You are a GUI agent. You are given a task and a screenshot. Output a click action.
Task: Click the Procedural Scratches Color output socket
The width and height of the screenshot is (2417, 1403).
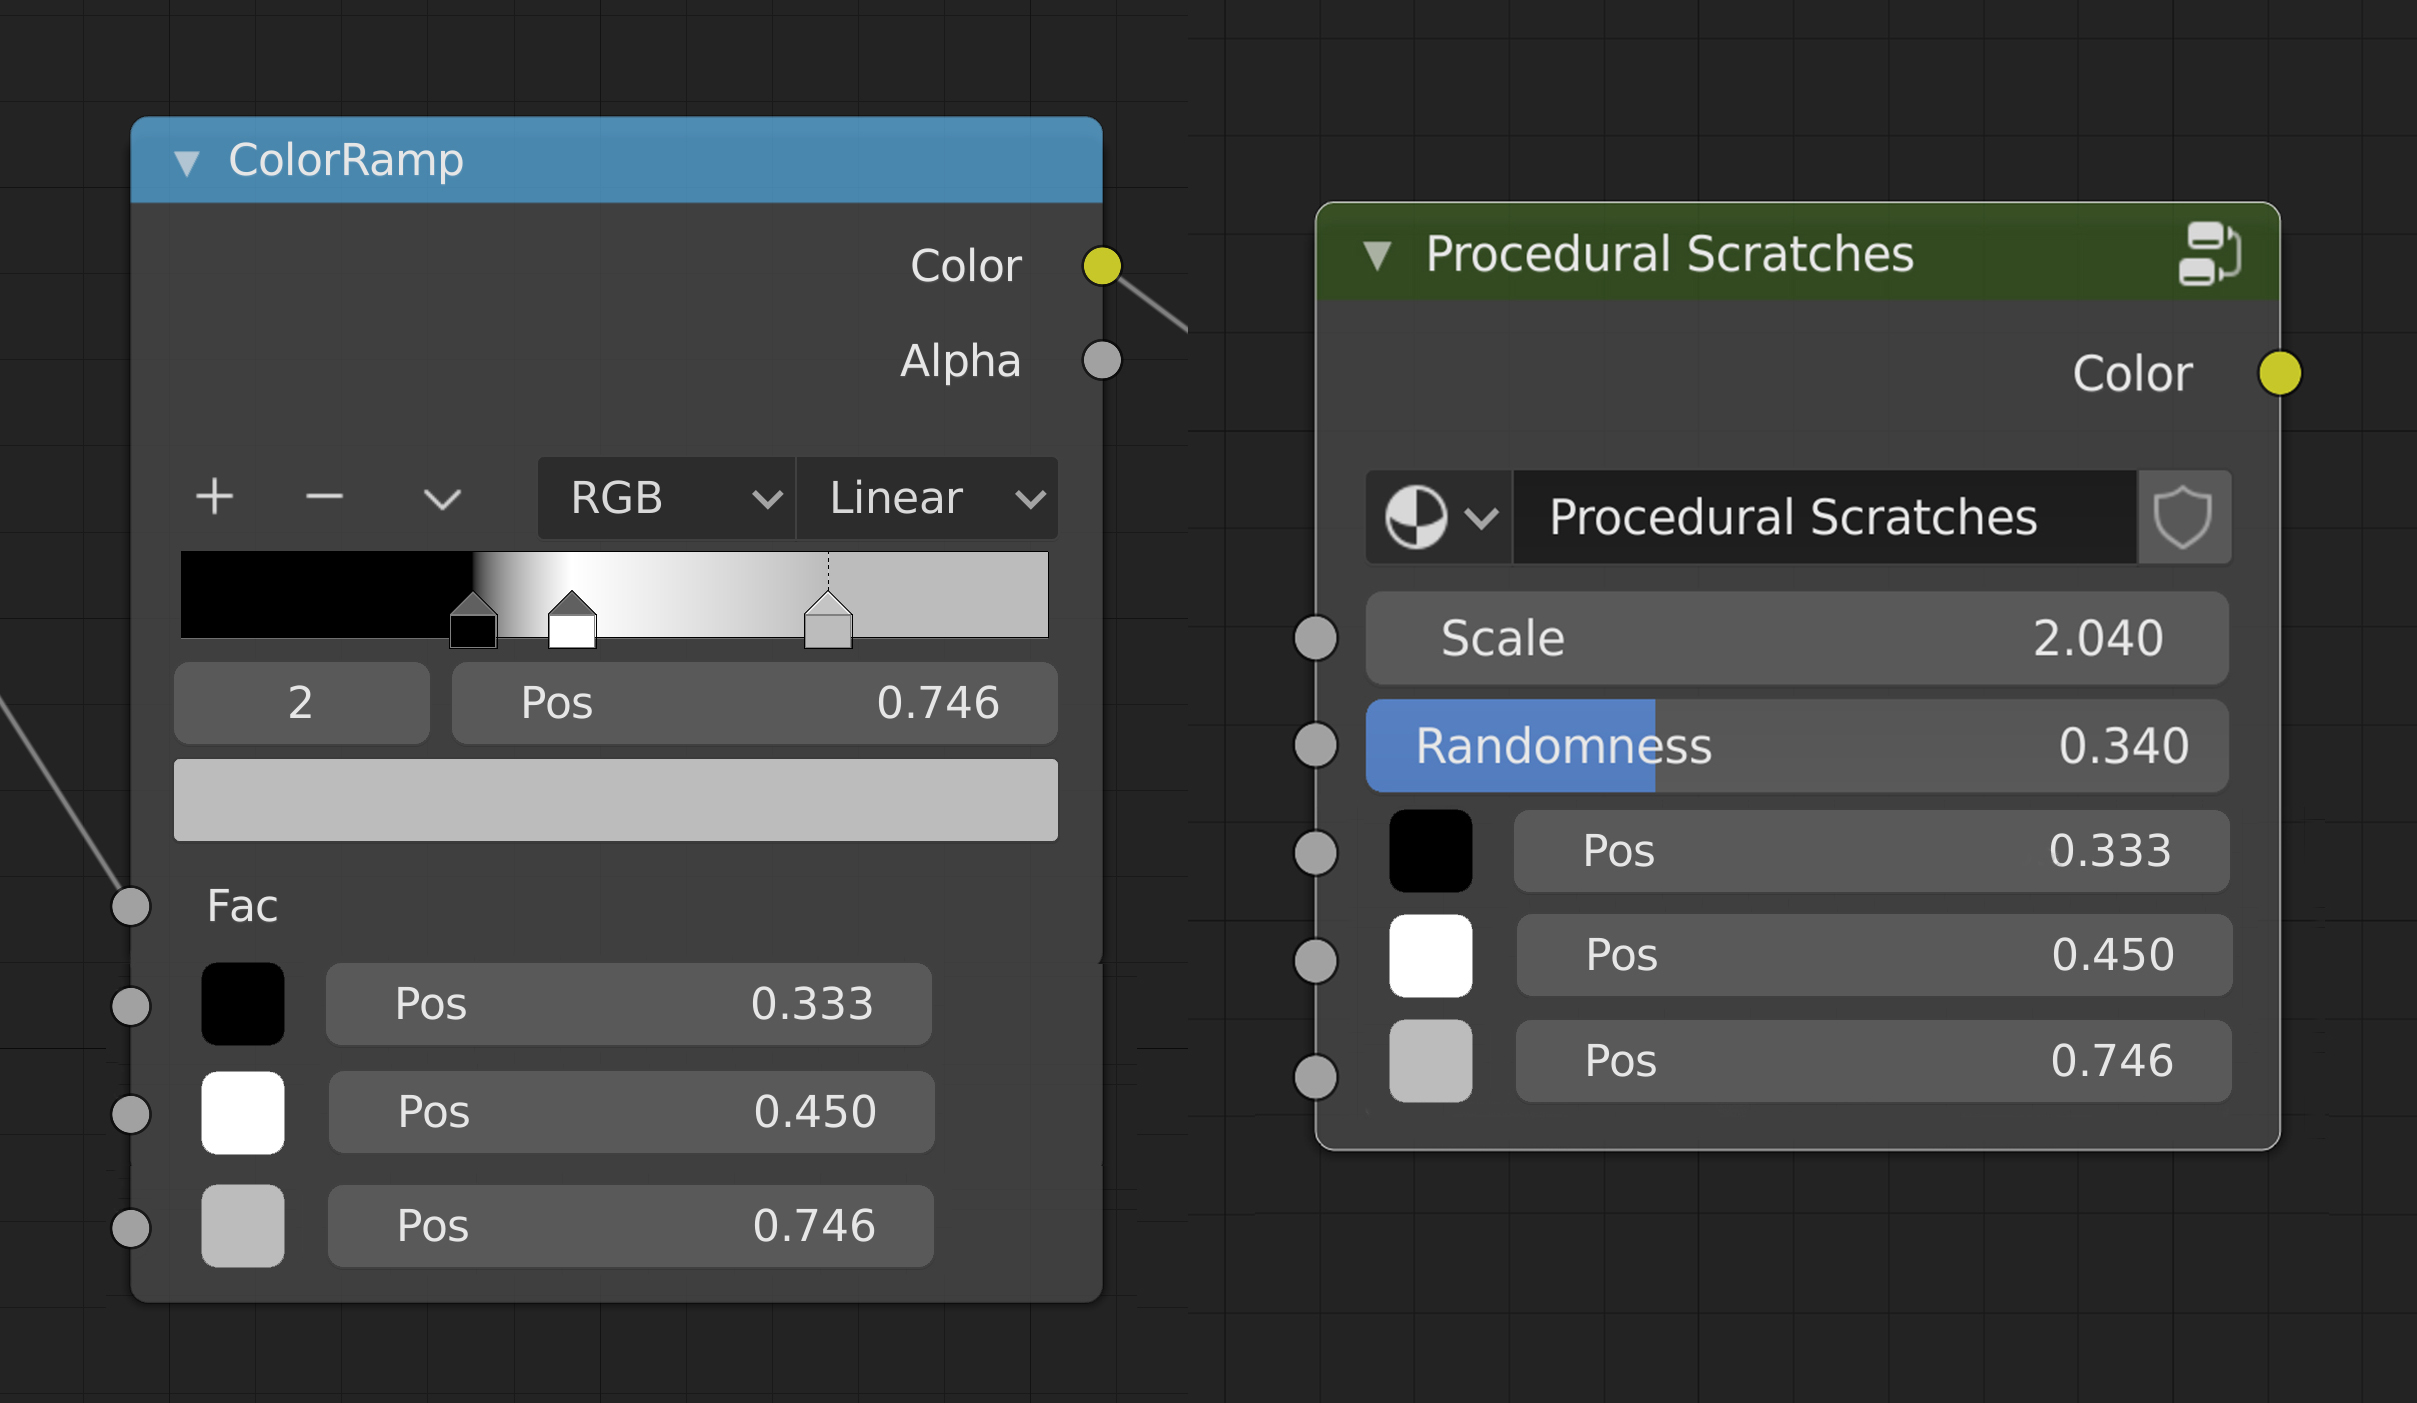click(2280, 373)
